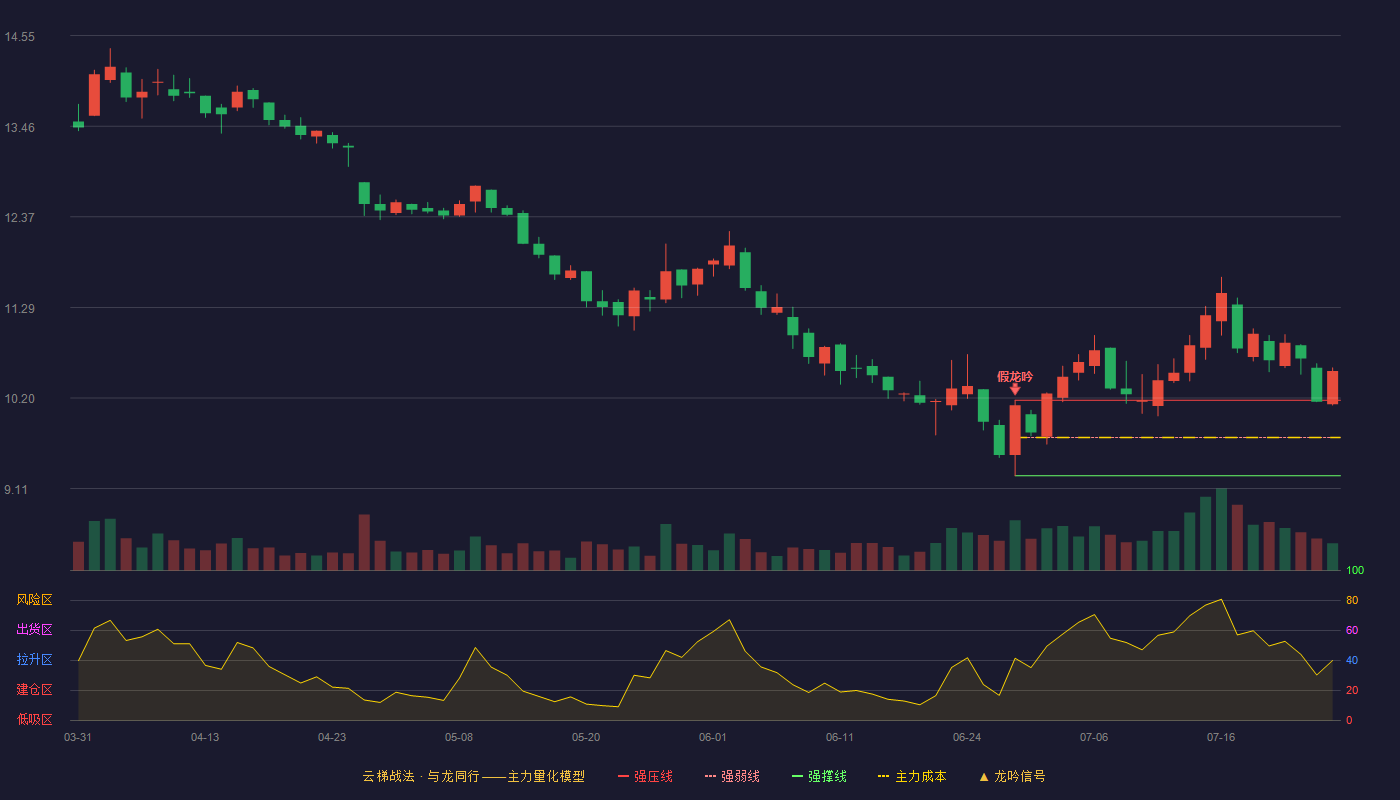Select the 风险区 zone label
Screen dimensions: 1400x800
click(x=34, y=600)
